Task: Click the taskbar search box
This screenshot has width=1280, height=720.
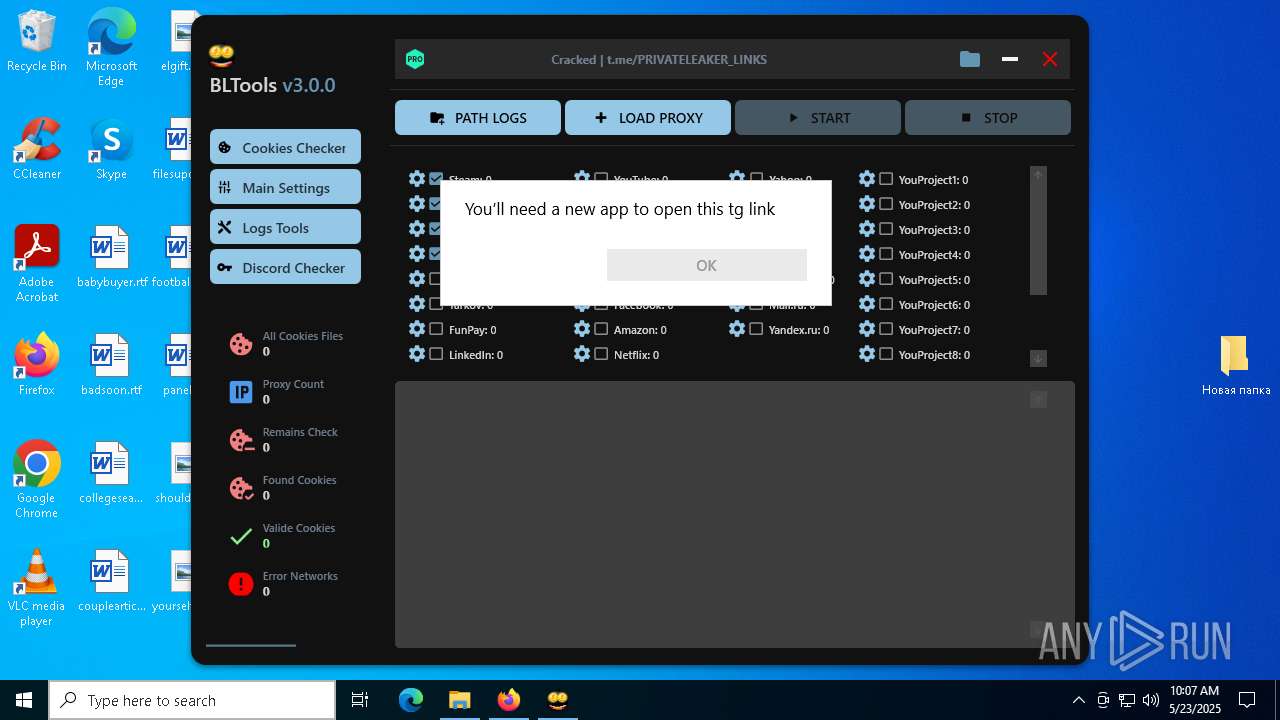Action: (192, 700)
